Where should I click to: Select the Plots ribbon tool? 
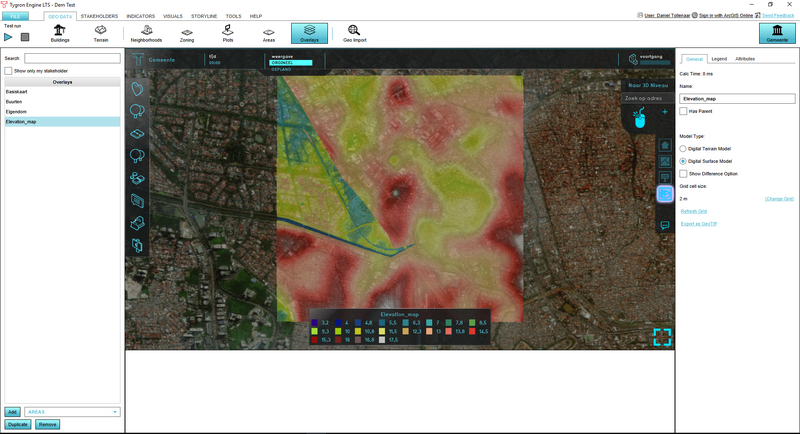coord(228,34)
